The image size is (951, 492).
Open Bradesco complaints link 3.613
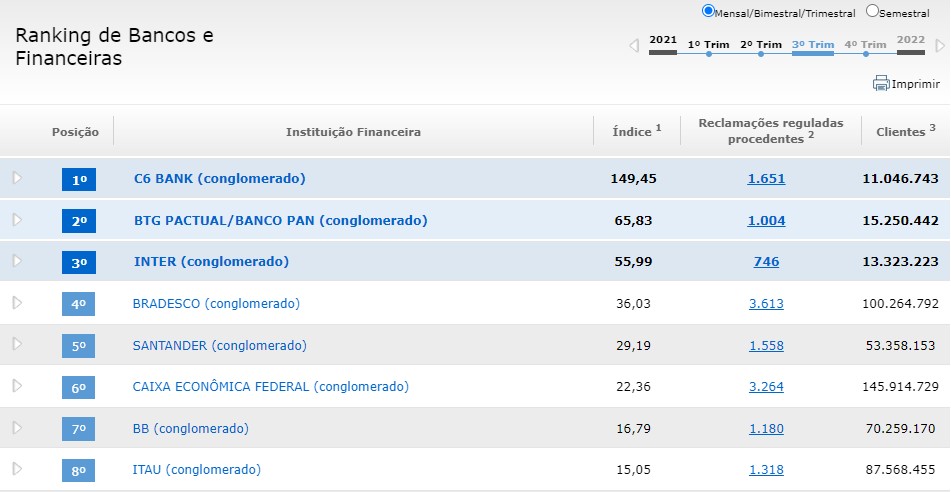(x=766, y=304)
